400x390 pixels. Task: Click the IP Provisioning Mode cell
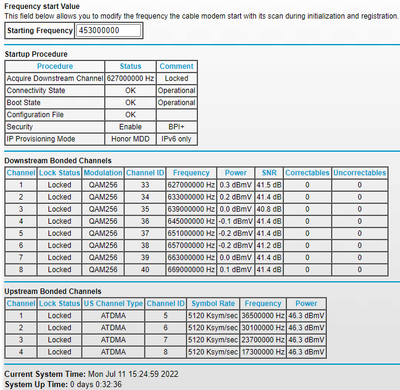[x=55, y=139]
